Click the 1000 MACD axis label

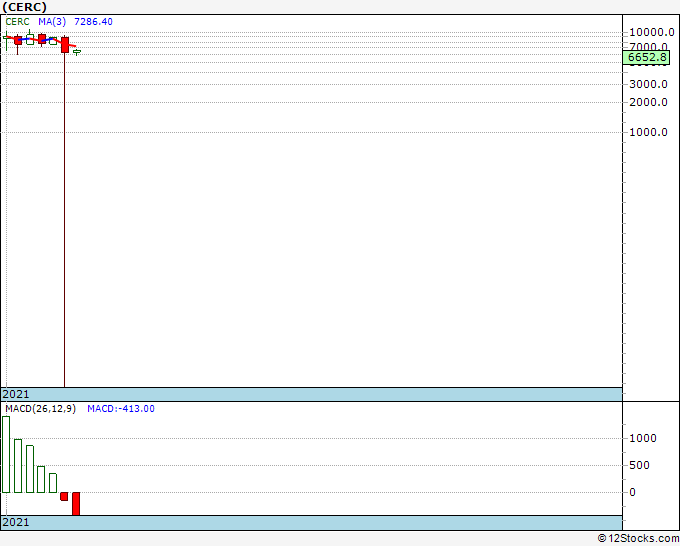(643, 438)
